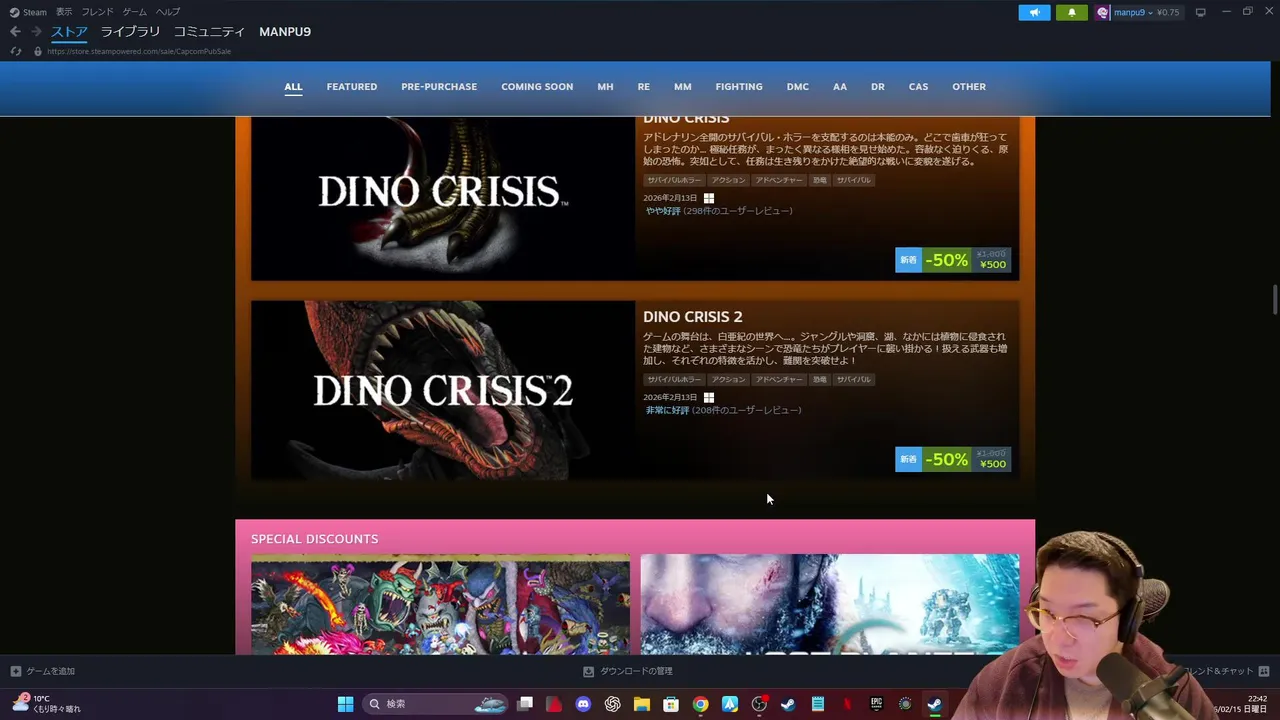1280x720 pixels.
Task: Open the MANPU9 profile tab
Action: pyautogui.click(x=285, y=32)
